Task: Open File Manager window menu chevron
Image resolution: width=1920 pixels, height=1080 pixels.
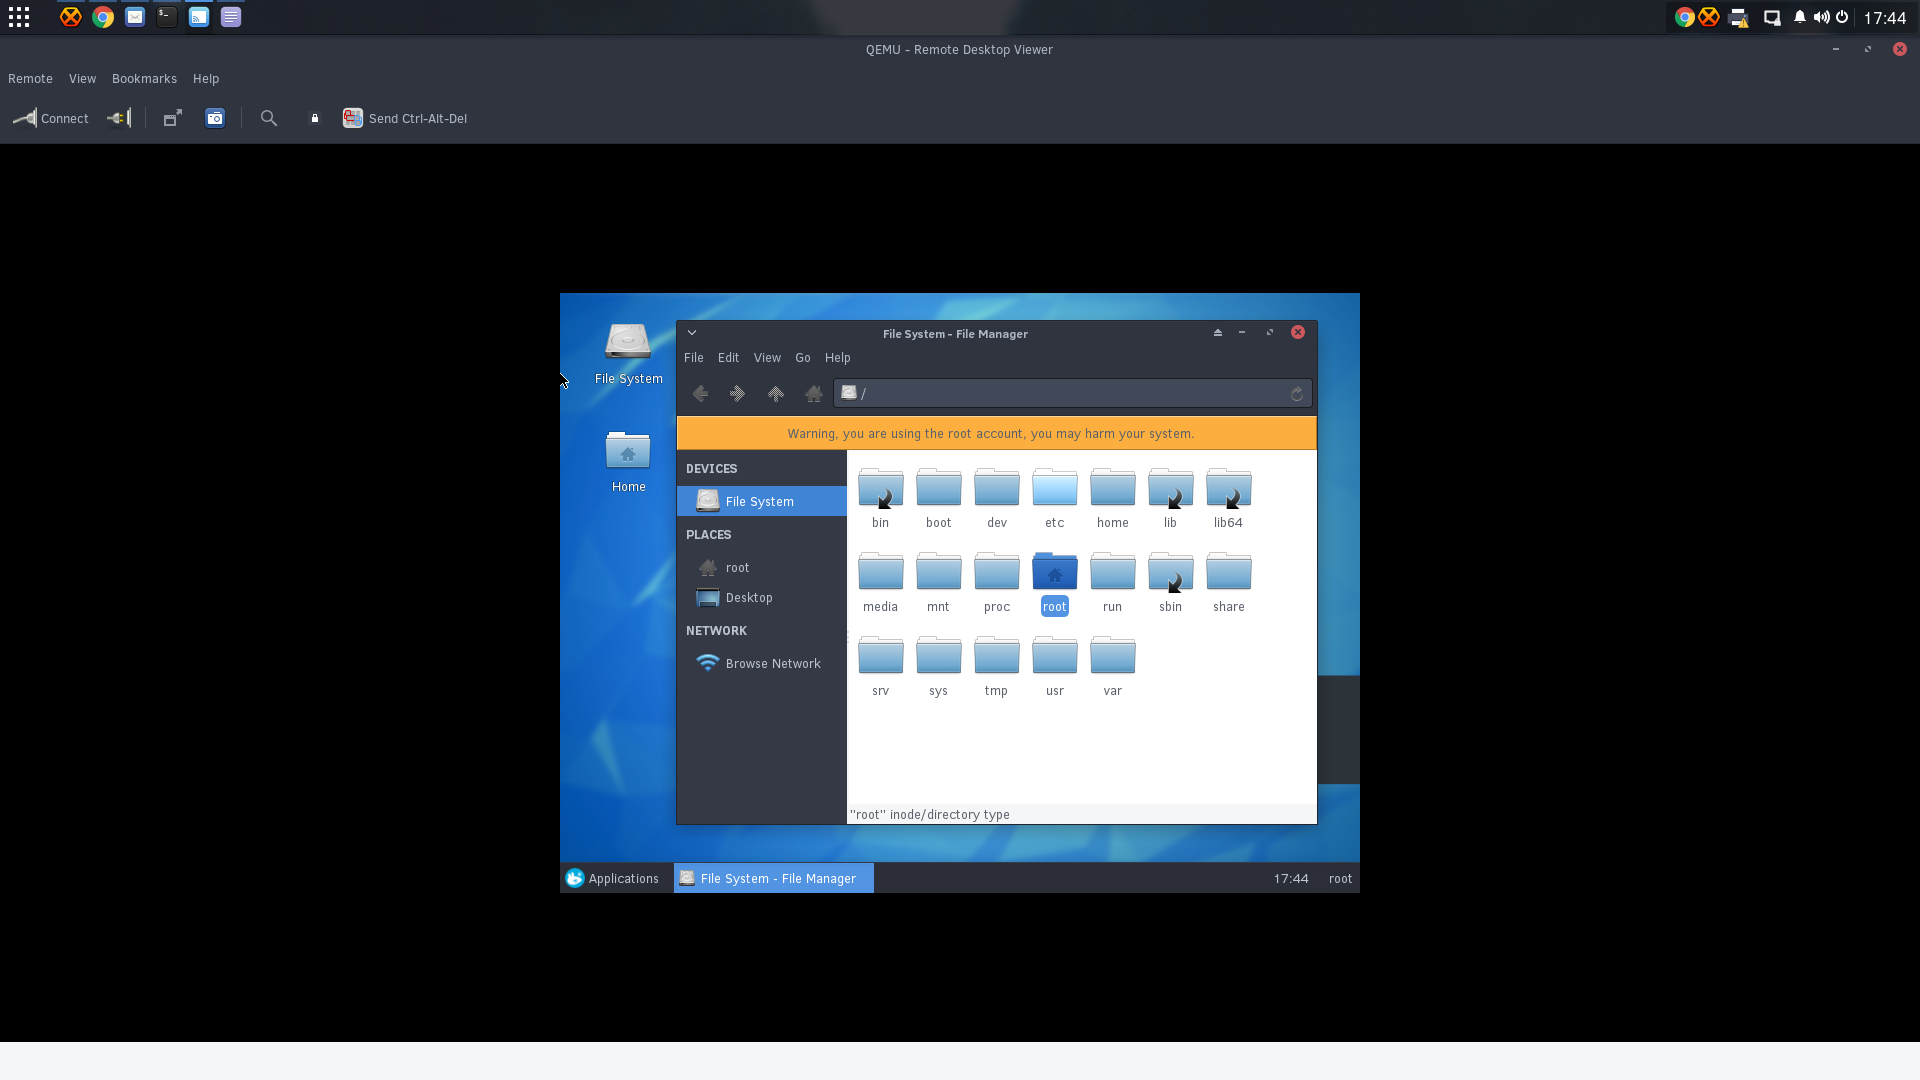Action: pos(691,333)
